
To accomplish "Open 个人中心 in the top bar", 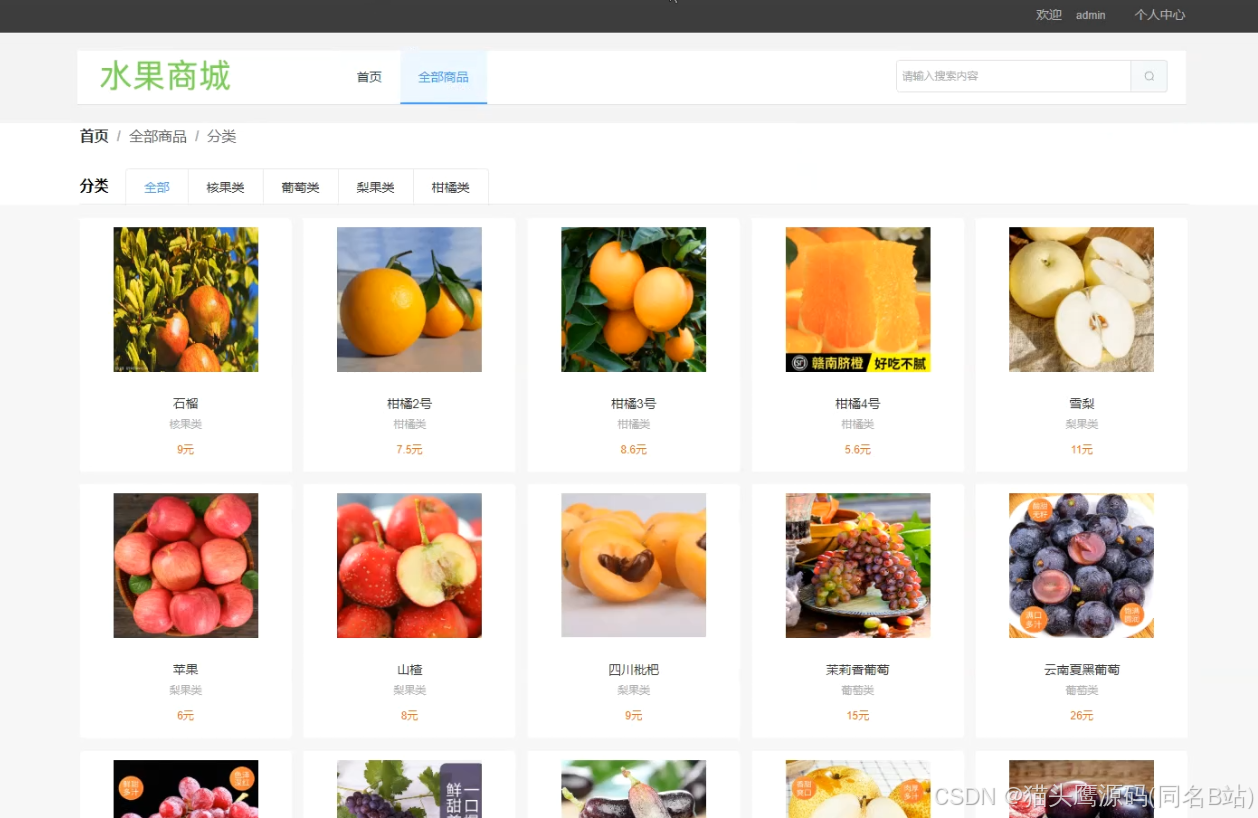I will click(x=1160, y=15).
